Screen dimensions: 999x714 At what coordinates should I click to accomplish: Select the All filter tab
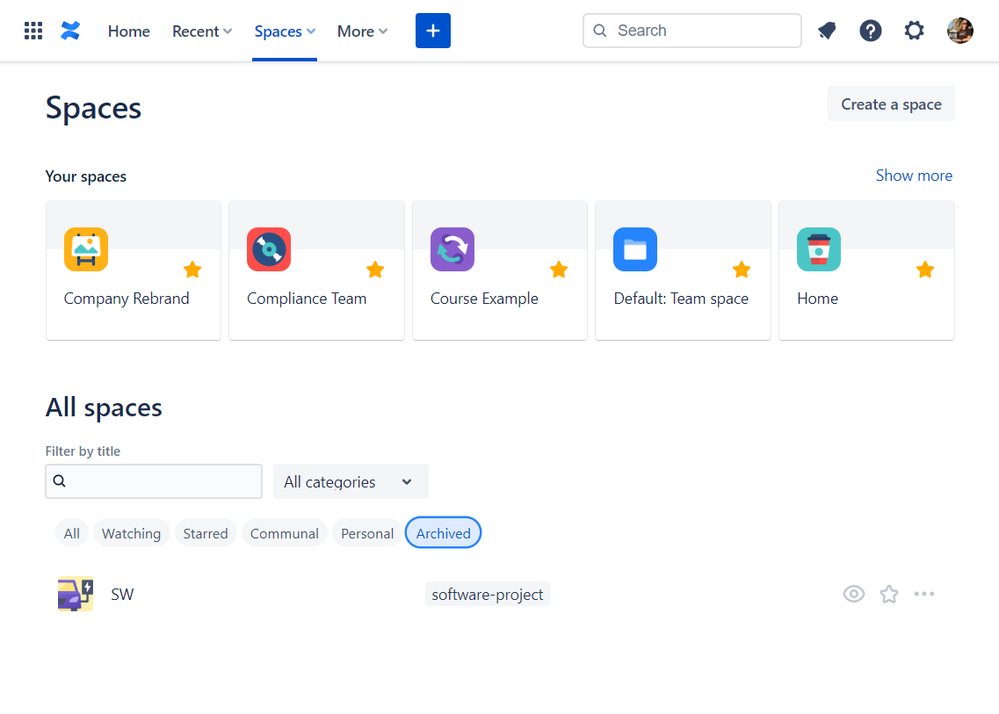pos(71,533)
